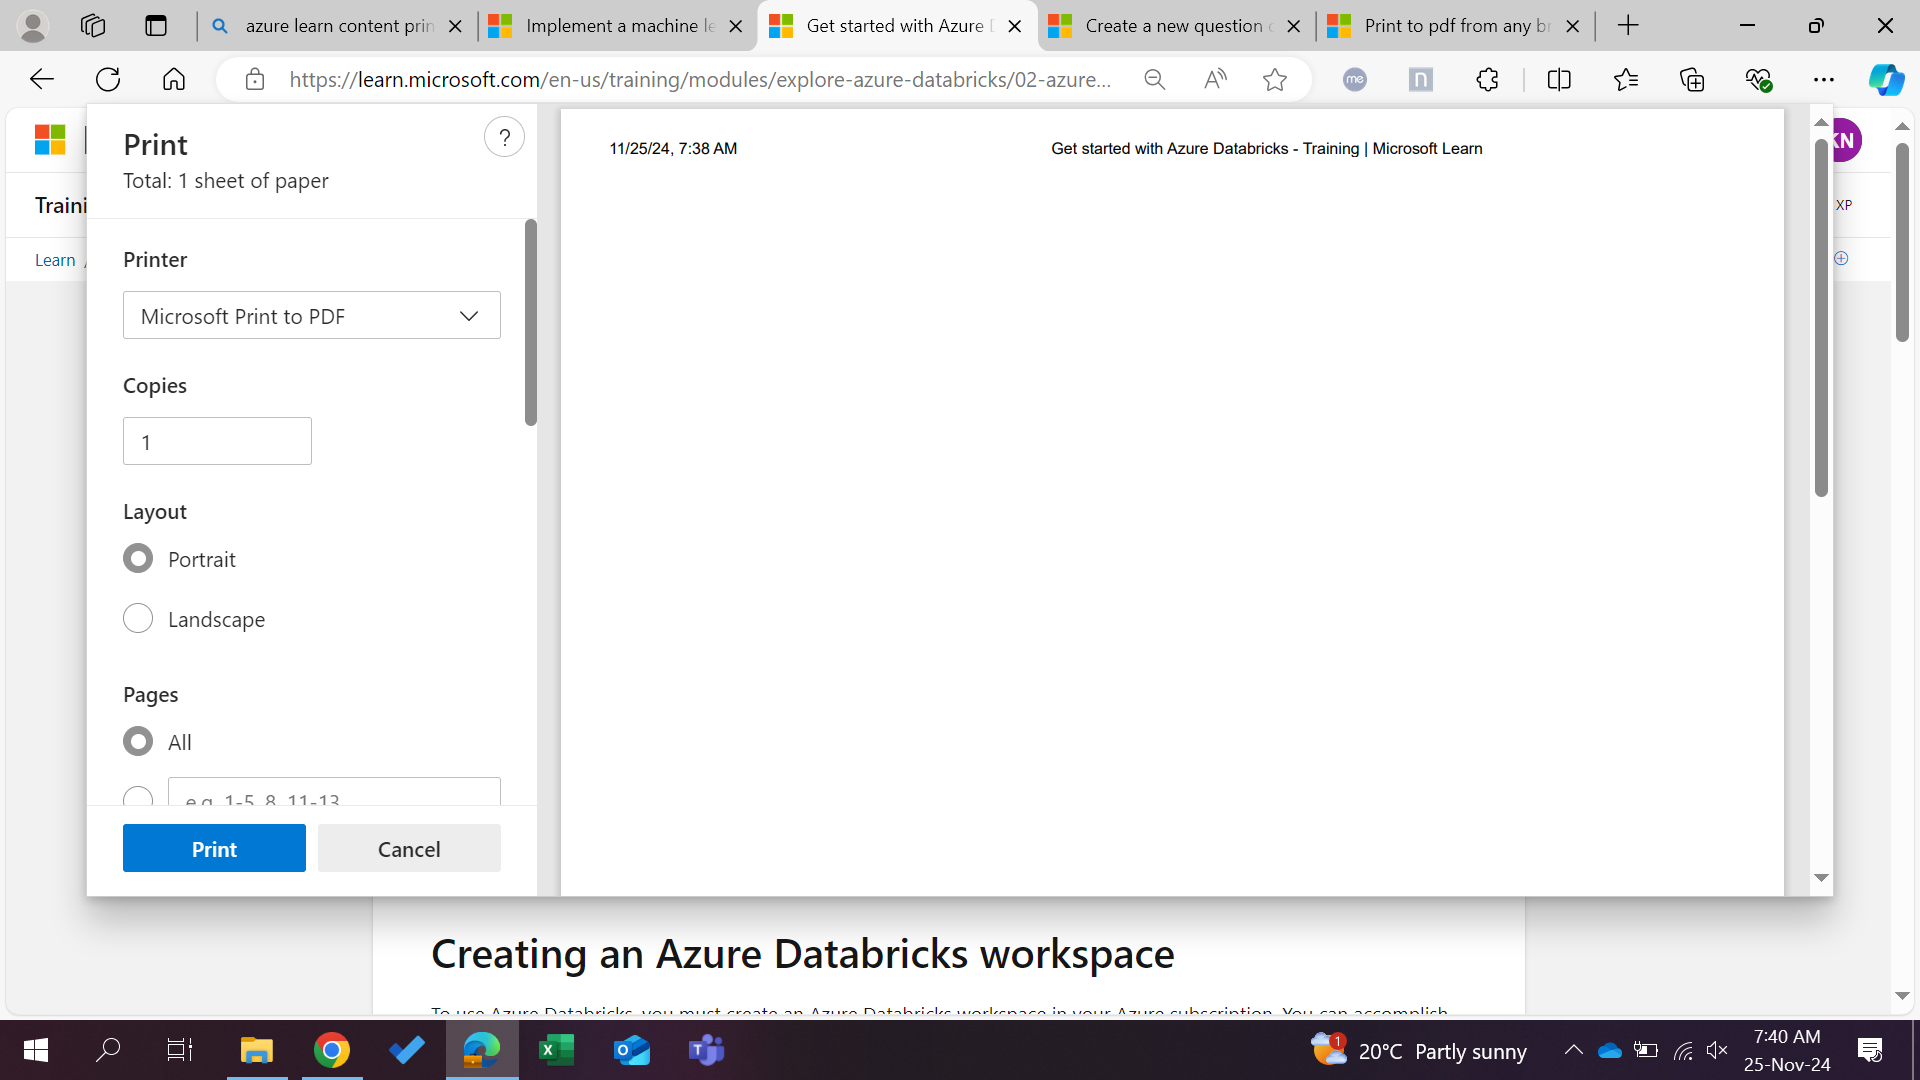Screen dimensions: 1920x1080
Task: Click the battery tray icon
Action: [x=1646, y=1050]
